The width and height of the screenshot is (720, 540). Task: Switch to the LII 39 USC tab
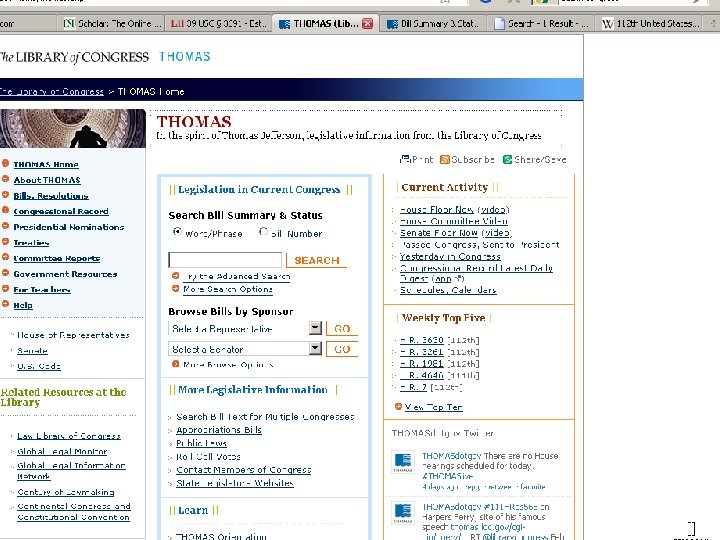[219, 23]
